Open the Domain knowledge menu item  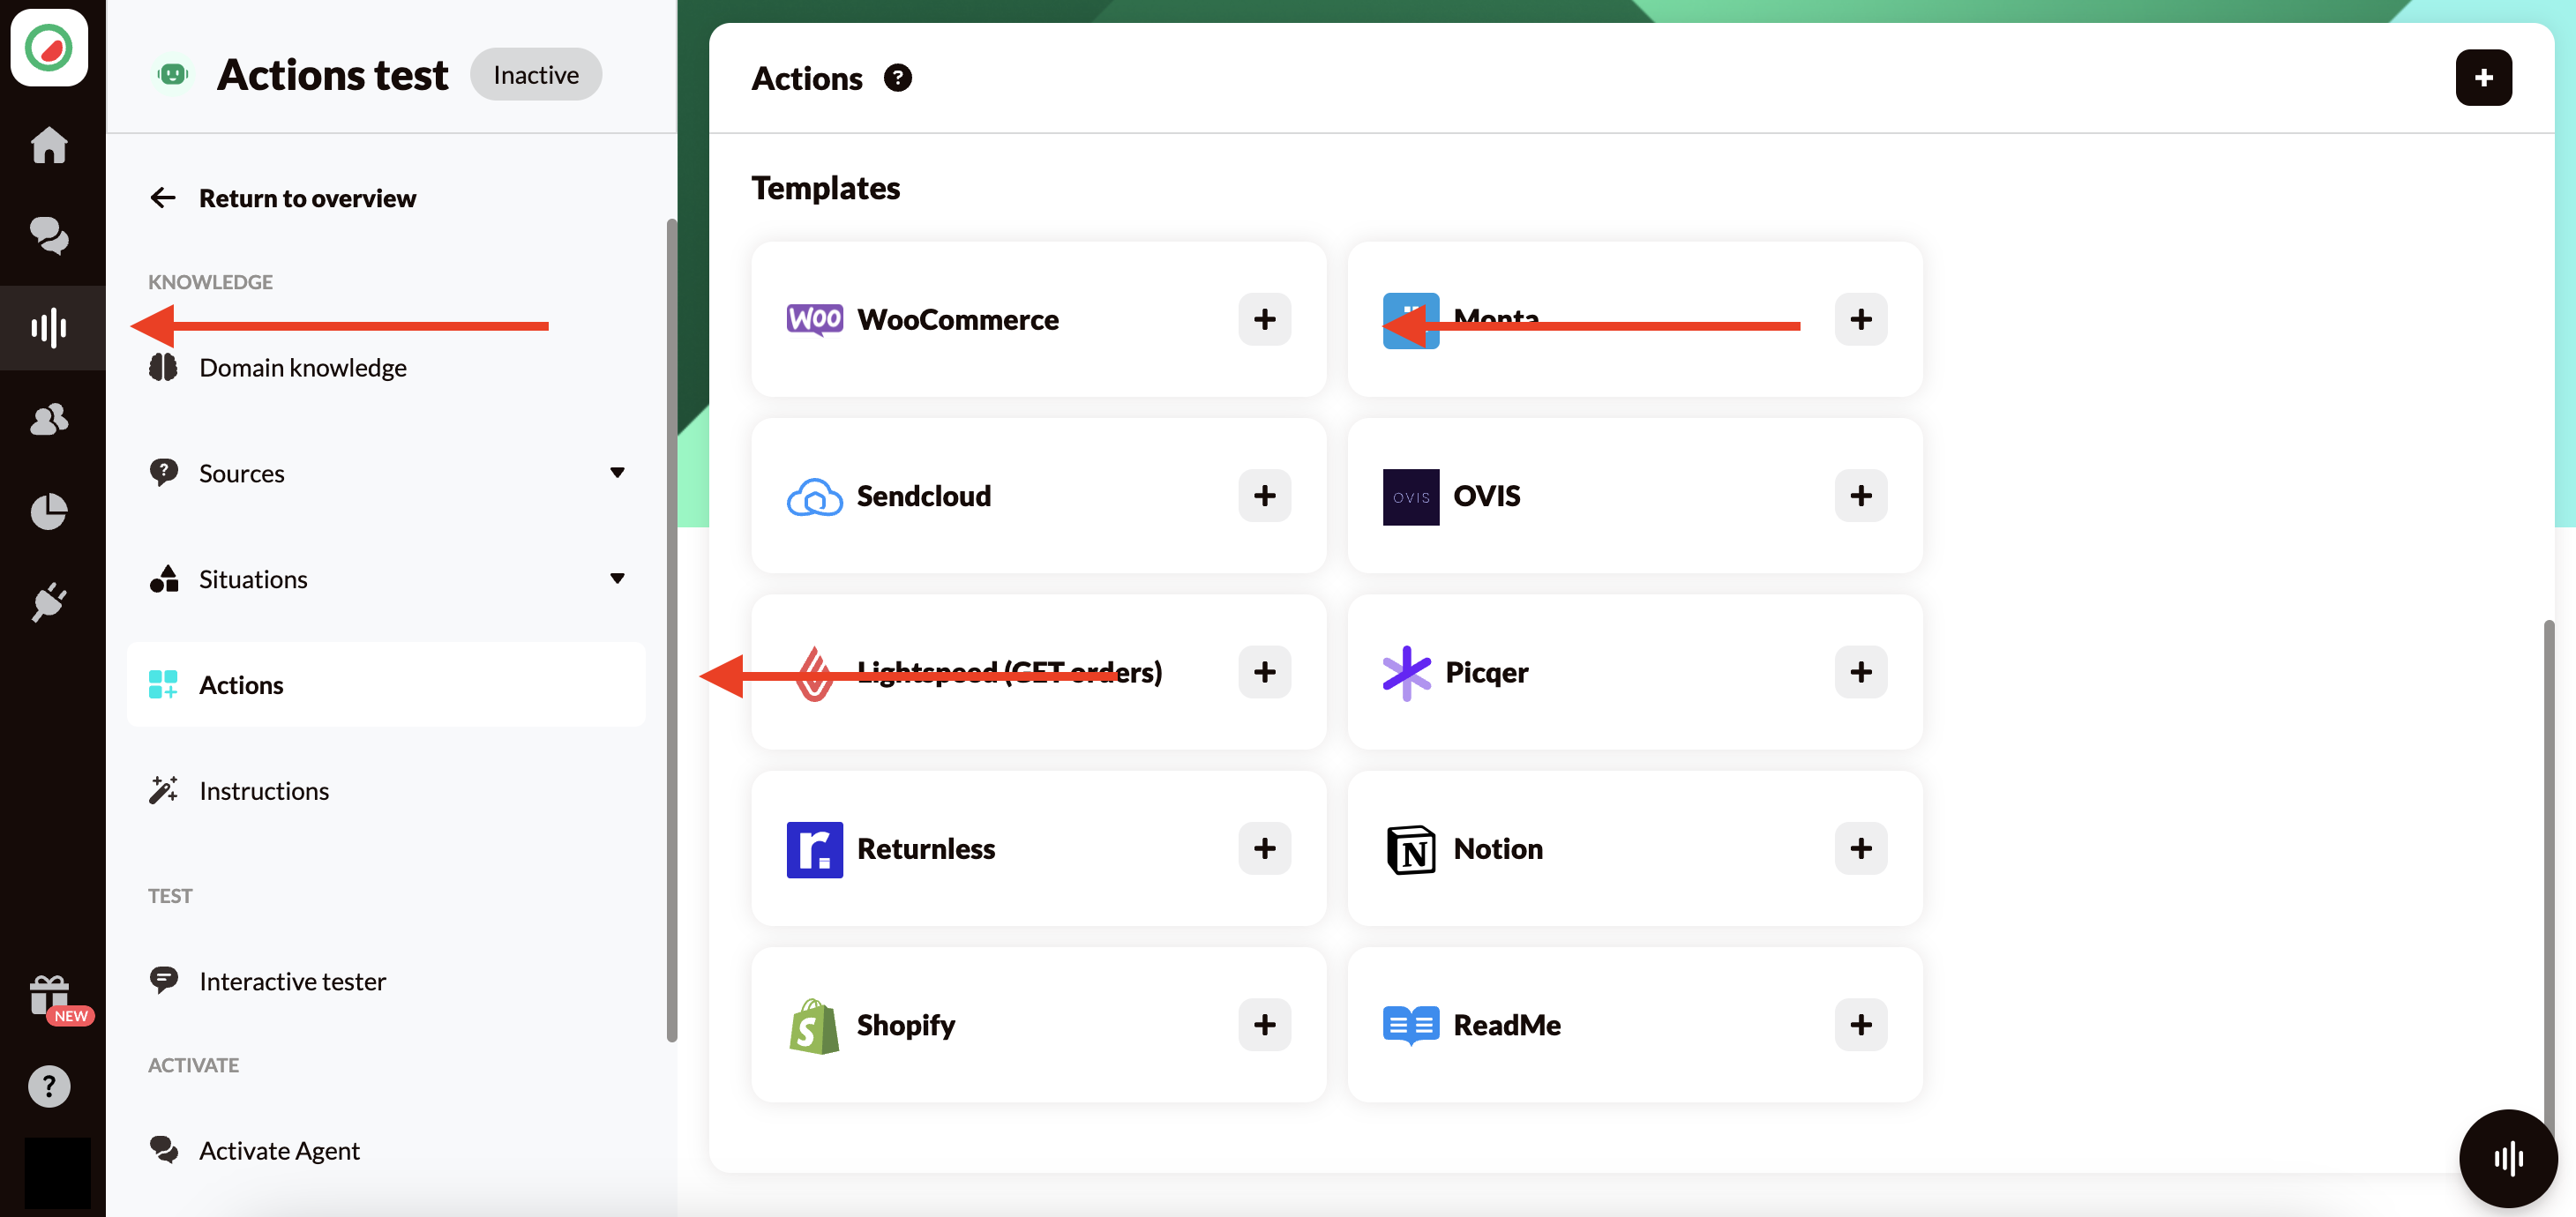pos(302,368)
